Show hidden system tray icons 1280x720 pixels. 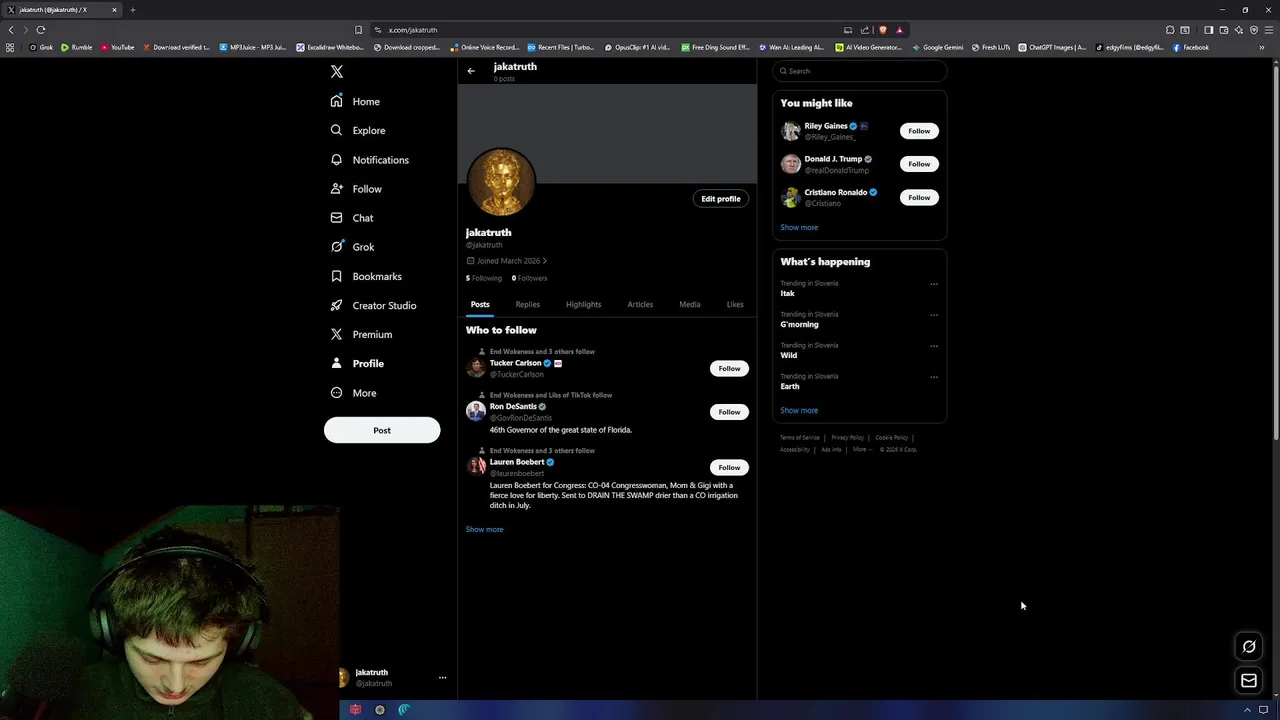click(1247, 710)
